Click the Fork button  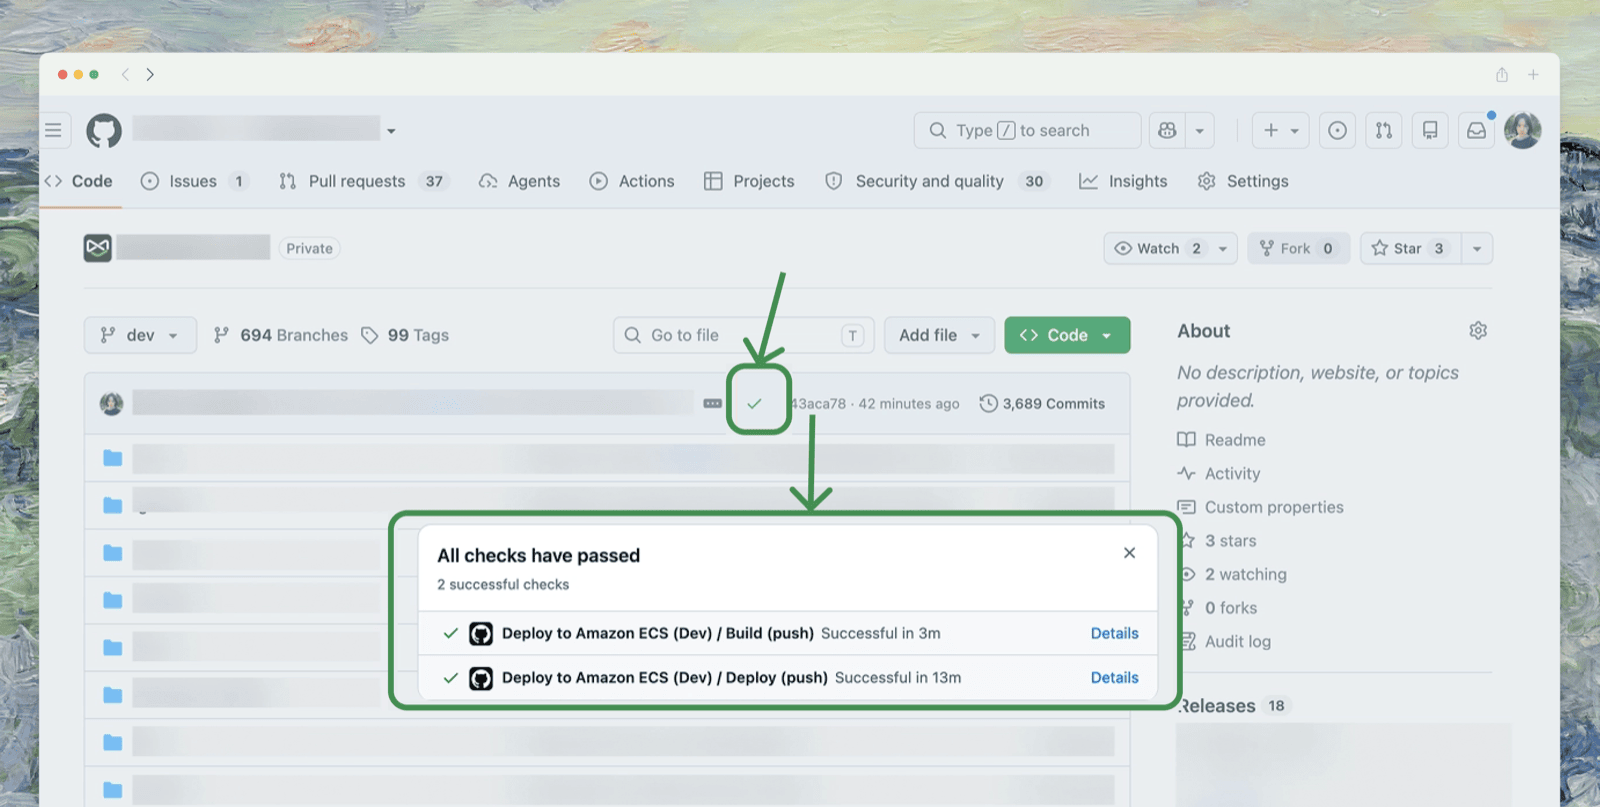[1298, 248]
